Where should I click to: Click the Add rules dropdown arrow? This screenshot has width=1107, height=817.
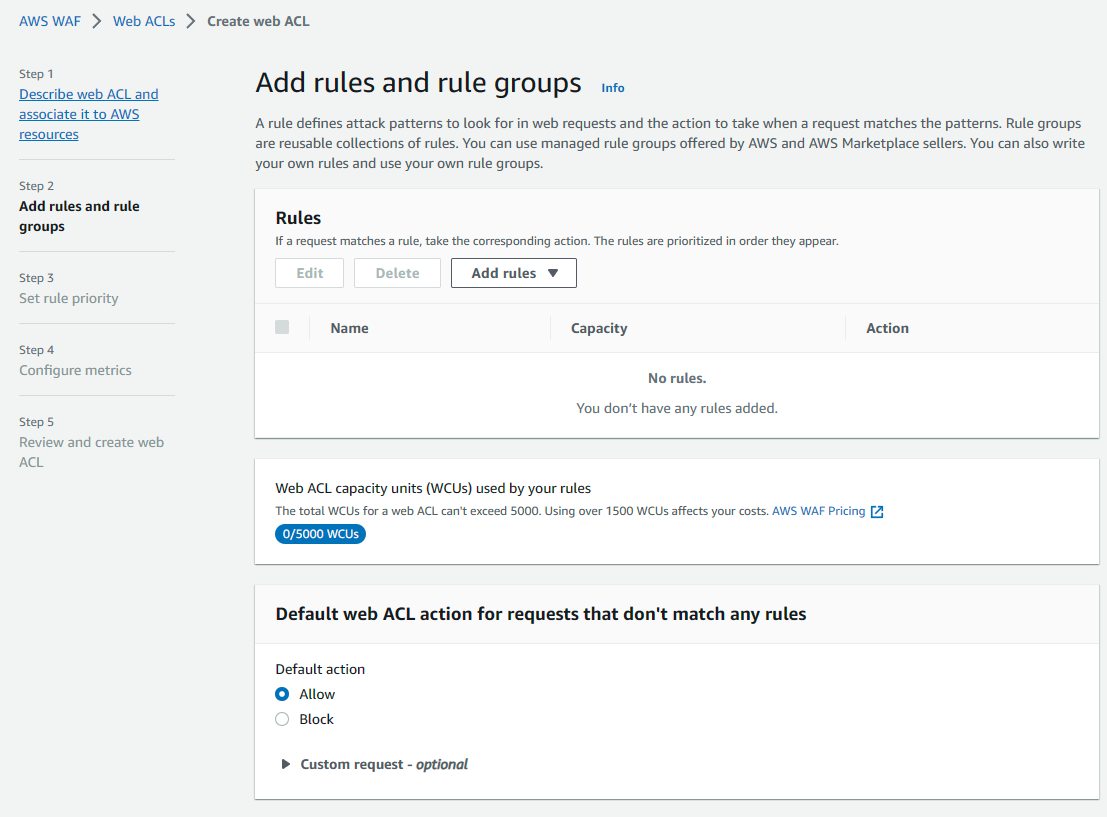(553, 273)
